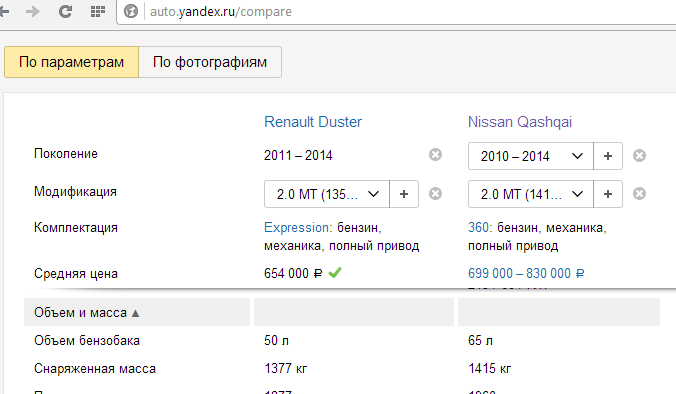Viewport: 676px width, 394px height.
Task: Open the apps grid icon
Action: pyautogui.click(x=98, y=11)
